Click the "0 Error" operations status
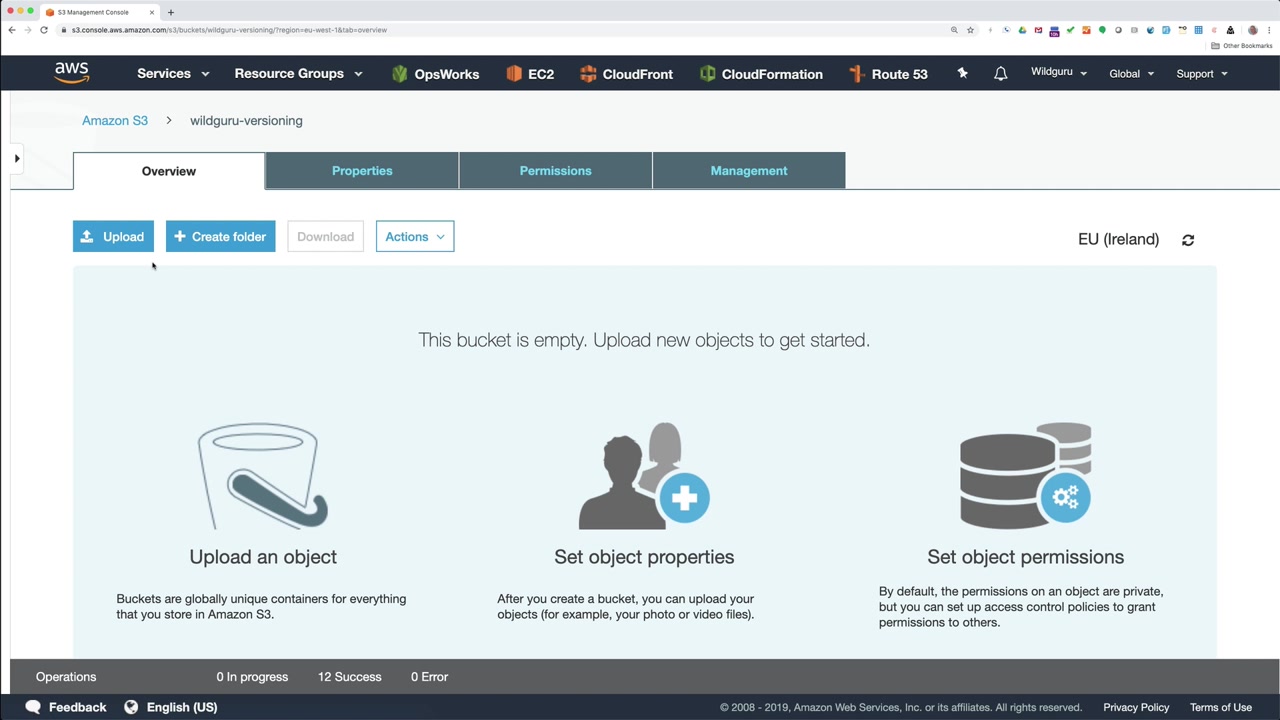1280x720 pixels. click(x=429, y=677)
